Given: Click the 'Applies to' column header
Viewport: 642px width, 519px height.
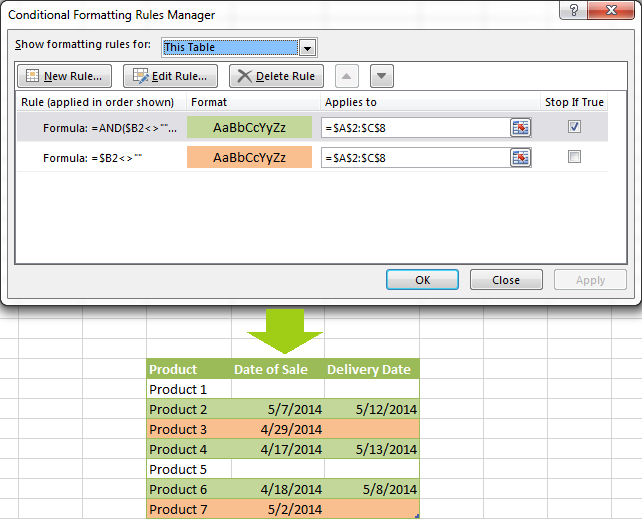Looking at the screenshot, I should point(430,102).
